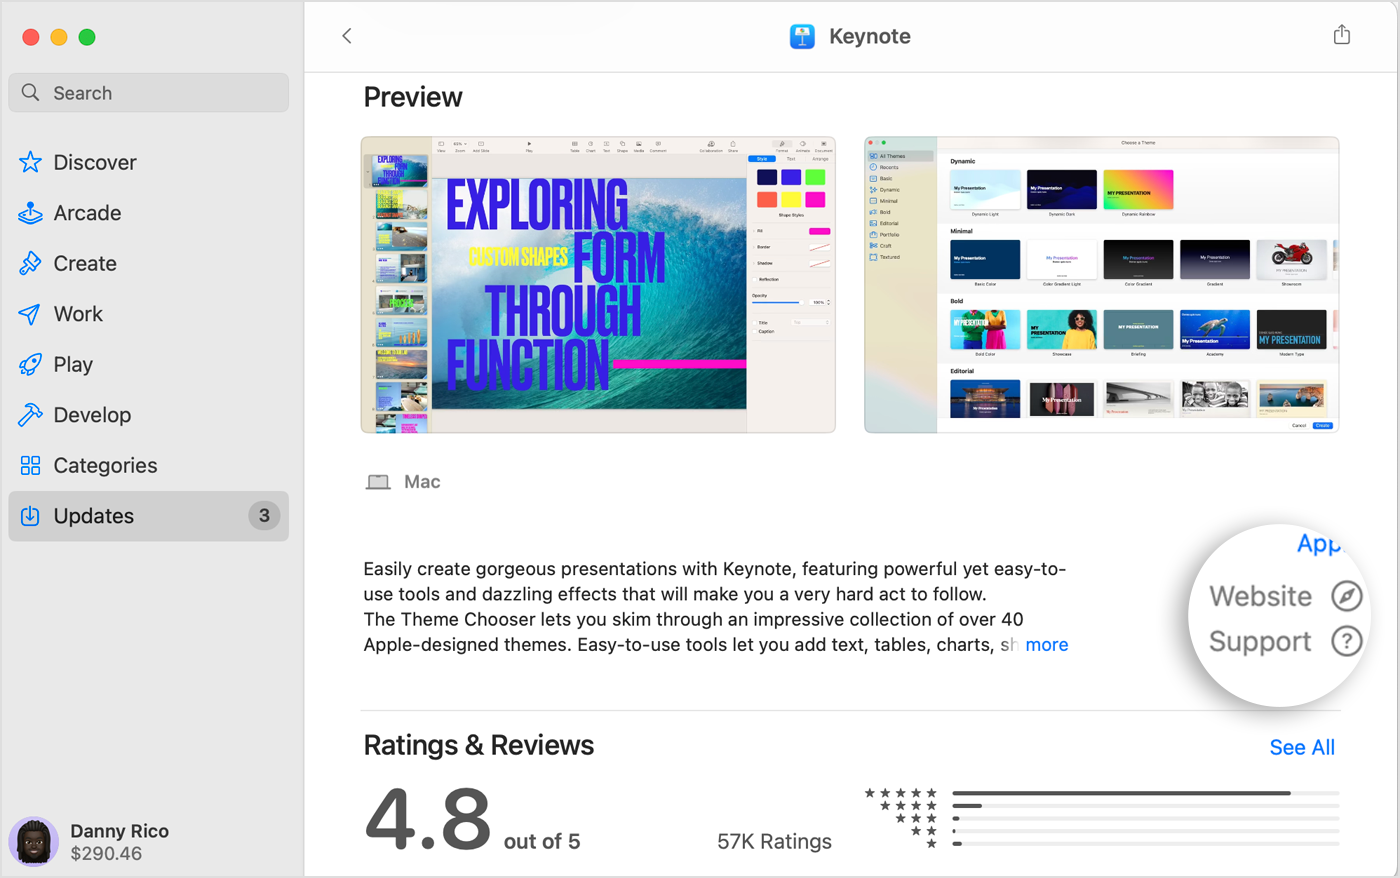1400x878 pixels.
Task: Open the share button in title bar
Action: pos(1342,35)
